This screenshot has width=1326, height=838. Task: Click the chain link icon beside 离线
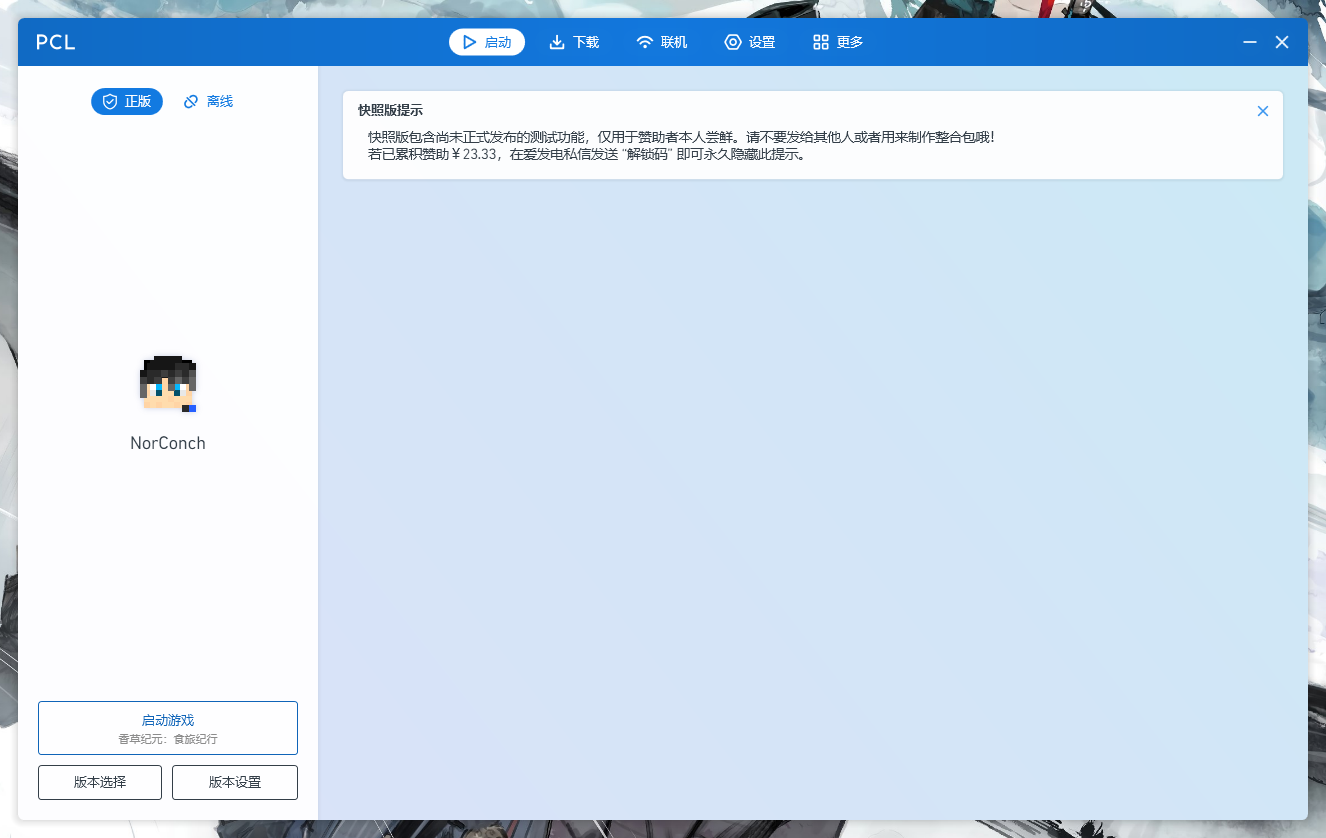click(191, 102)
